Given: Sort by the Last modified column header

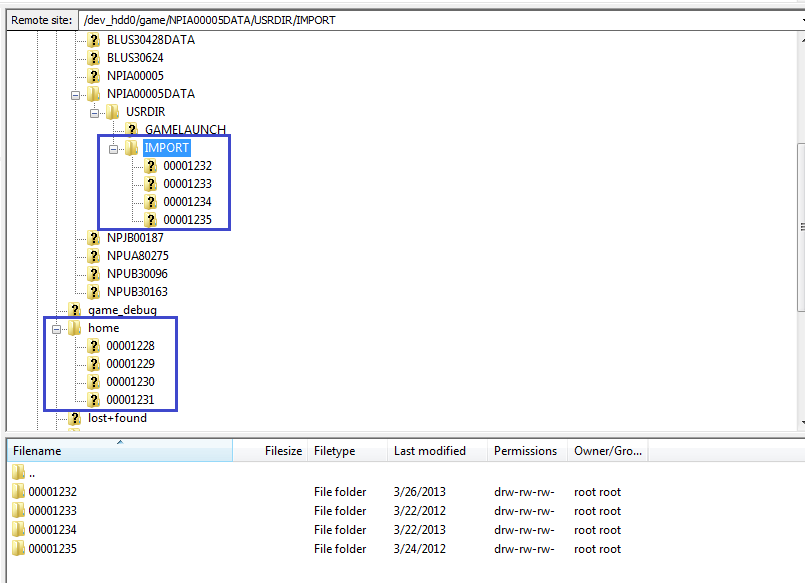Looking at the screenshot, I should pyautogui.click(x=437, y=450).
